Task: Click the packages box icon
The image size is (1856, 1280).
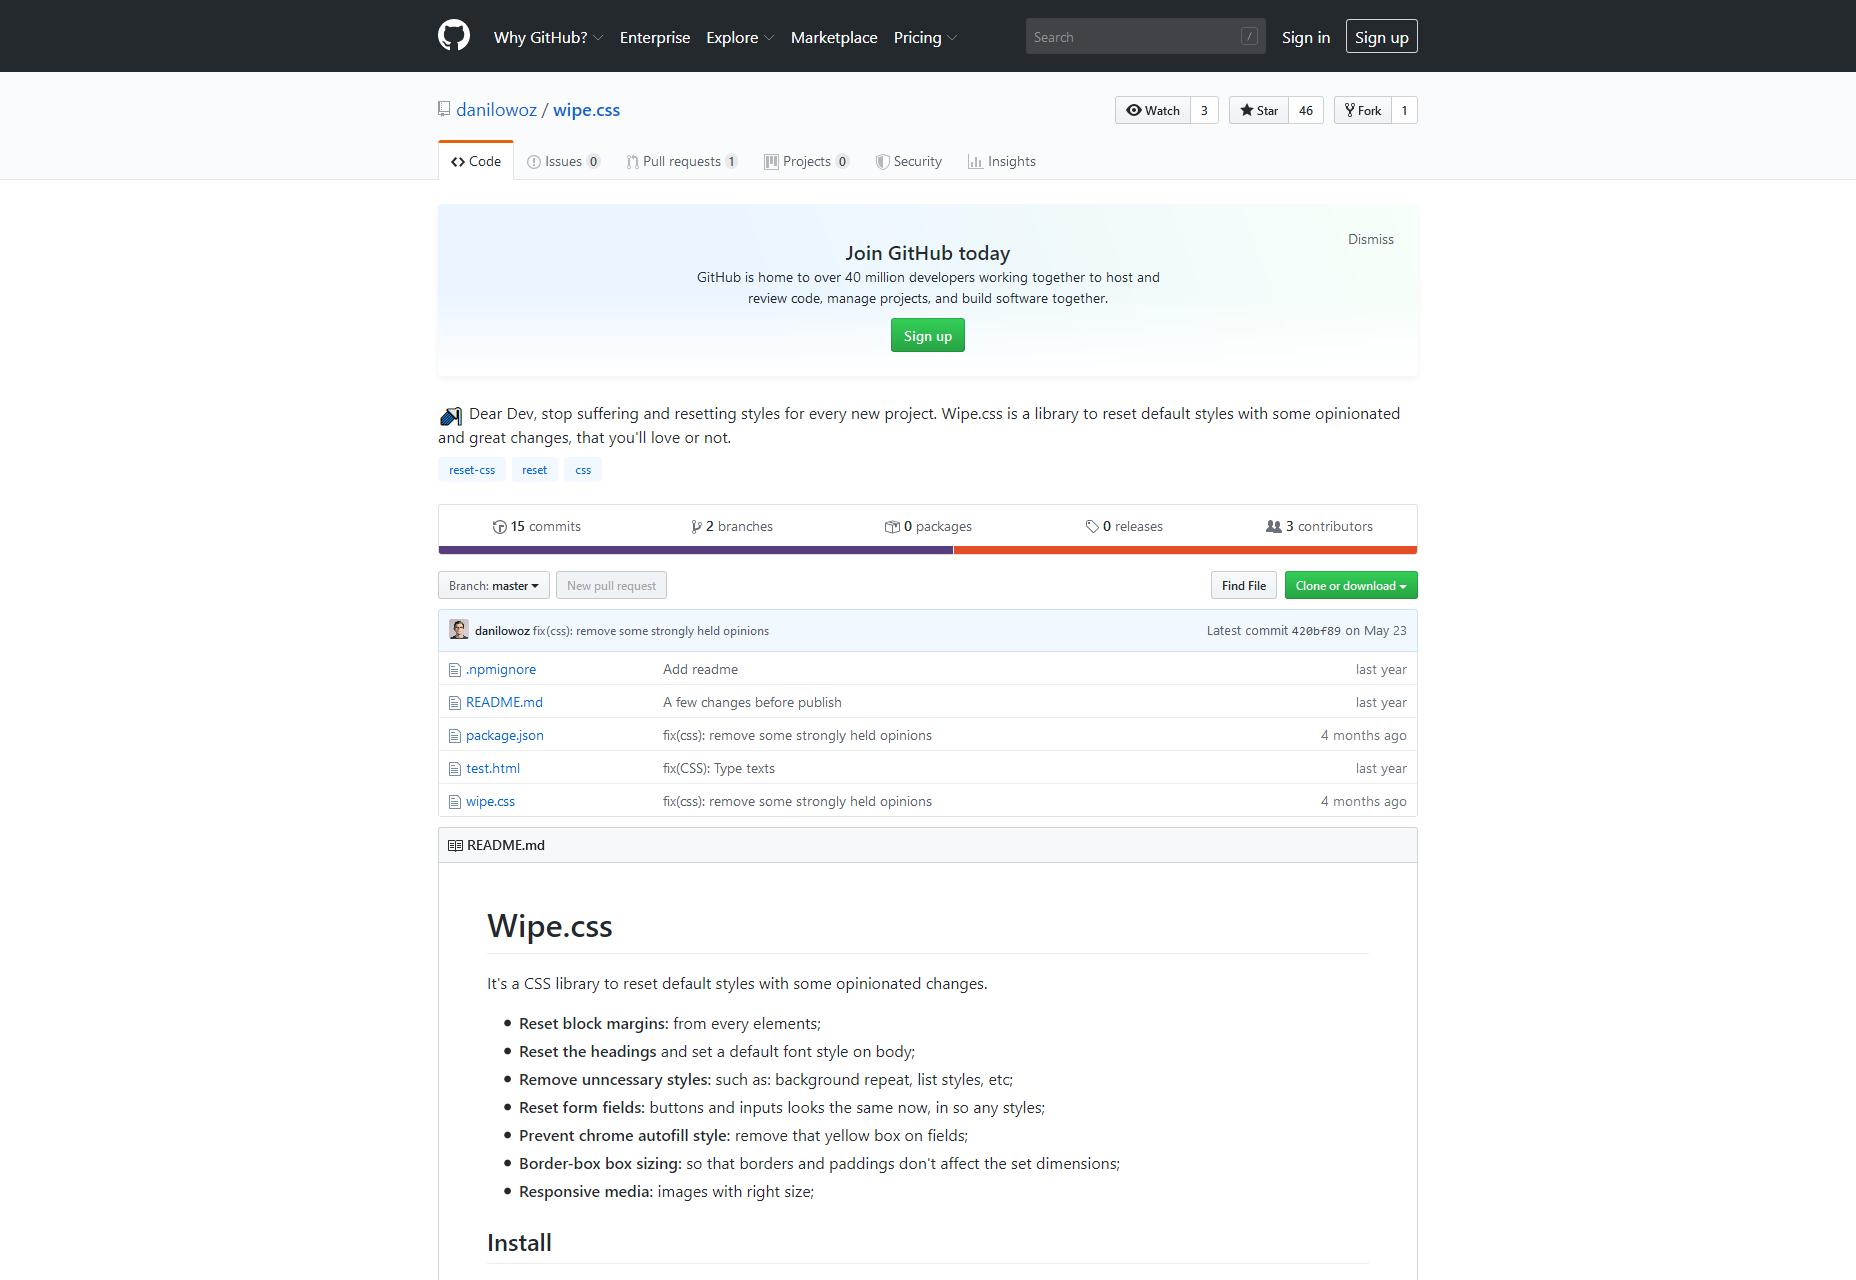Action: 892,527
